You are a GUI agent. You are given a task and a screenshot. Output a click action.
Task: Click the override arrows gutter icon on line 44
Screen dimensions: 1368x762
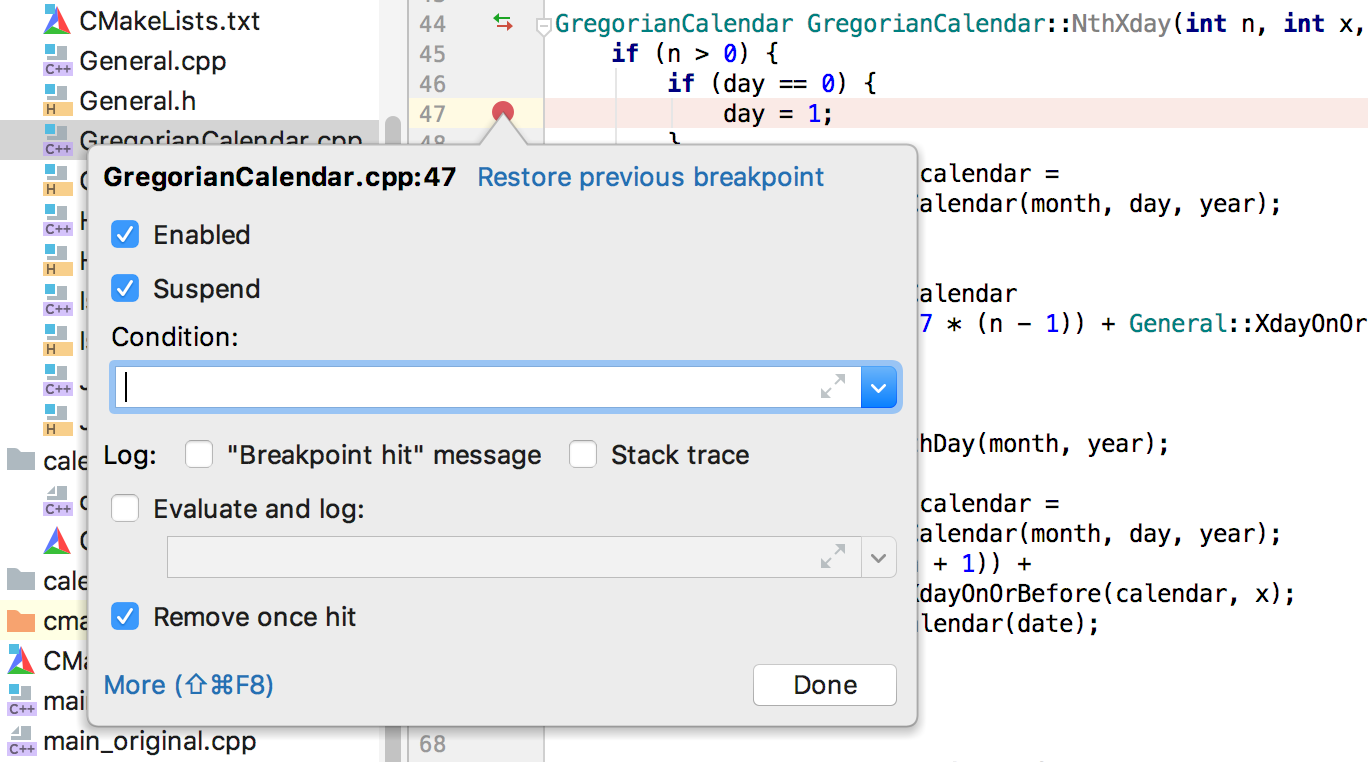coord(503,22)
